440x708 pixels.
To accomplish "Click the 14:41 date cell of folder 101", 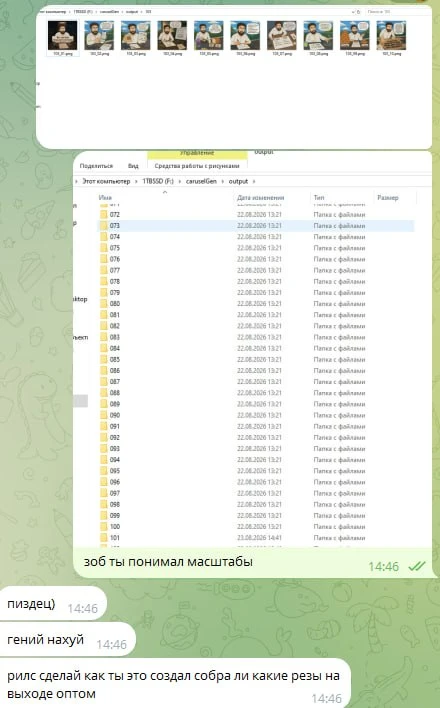I will pos(259,538).
